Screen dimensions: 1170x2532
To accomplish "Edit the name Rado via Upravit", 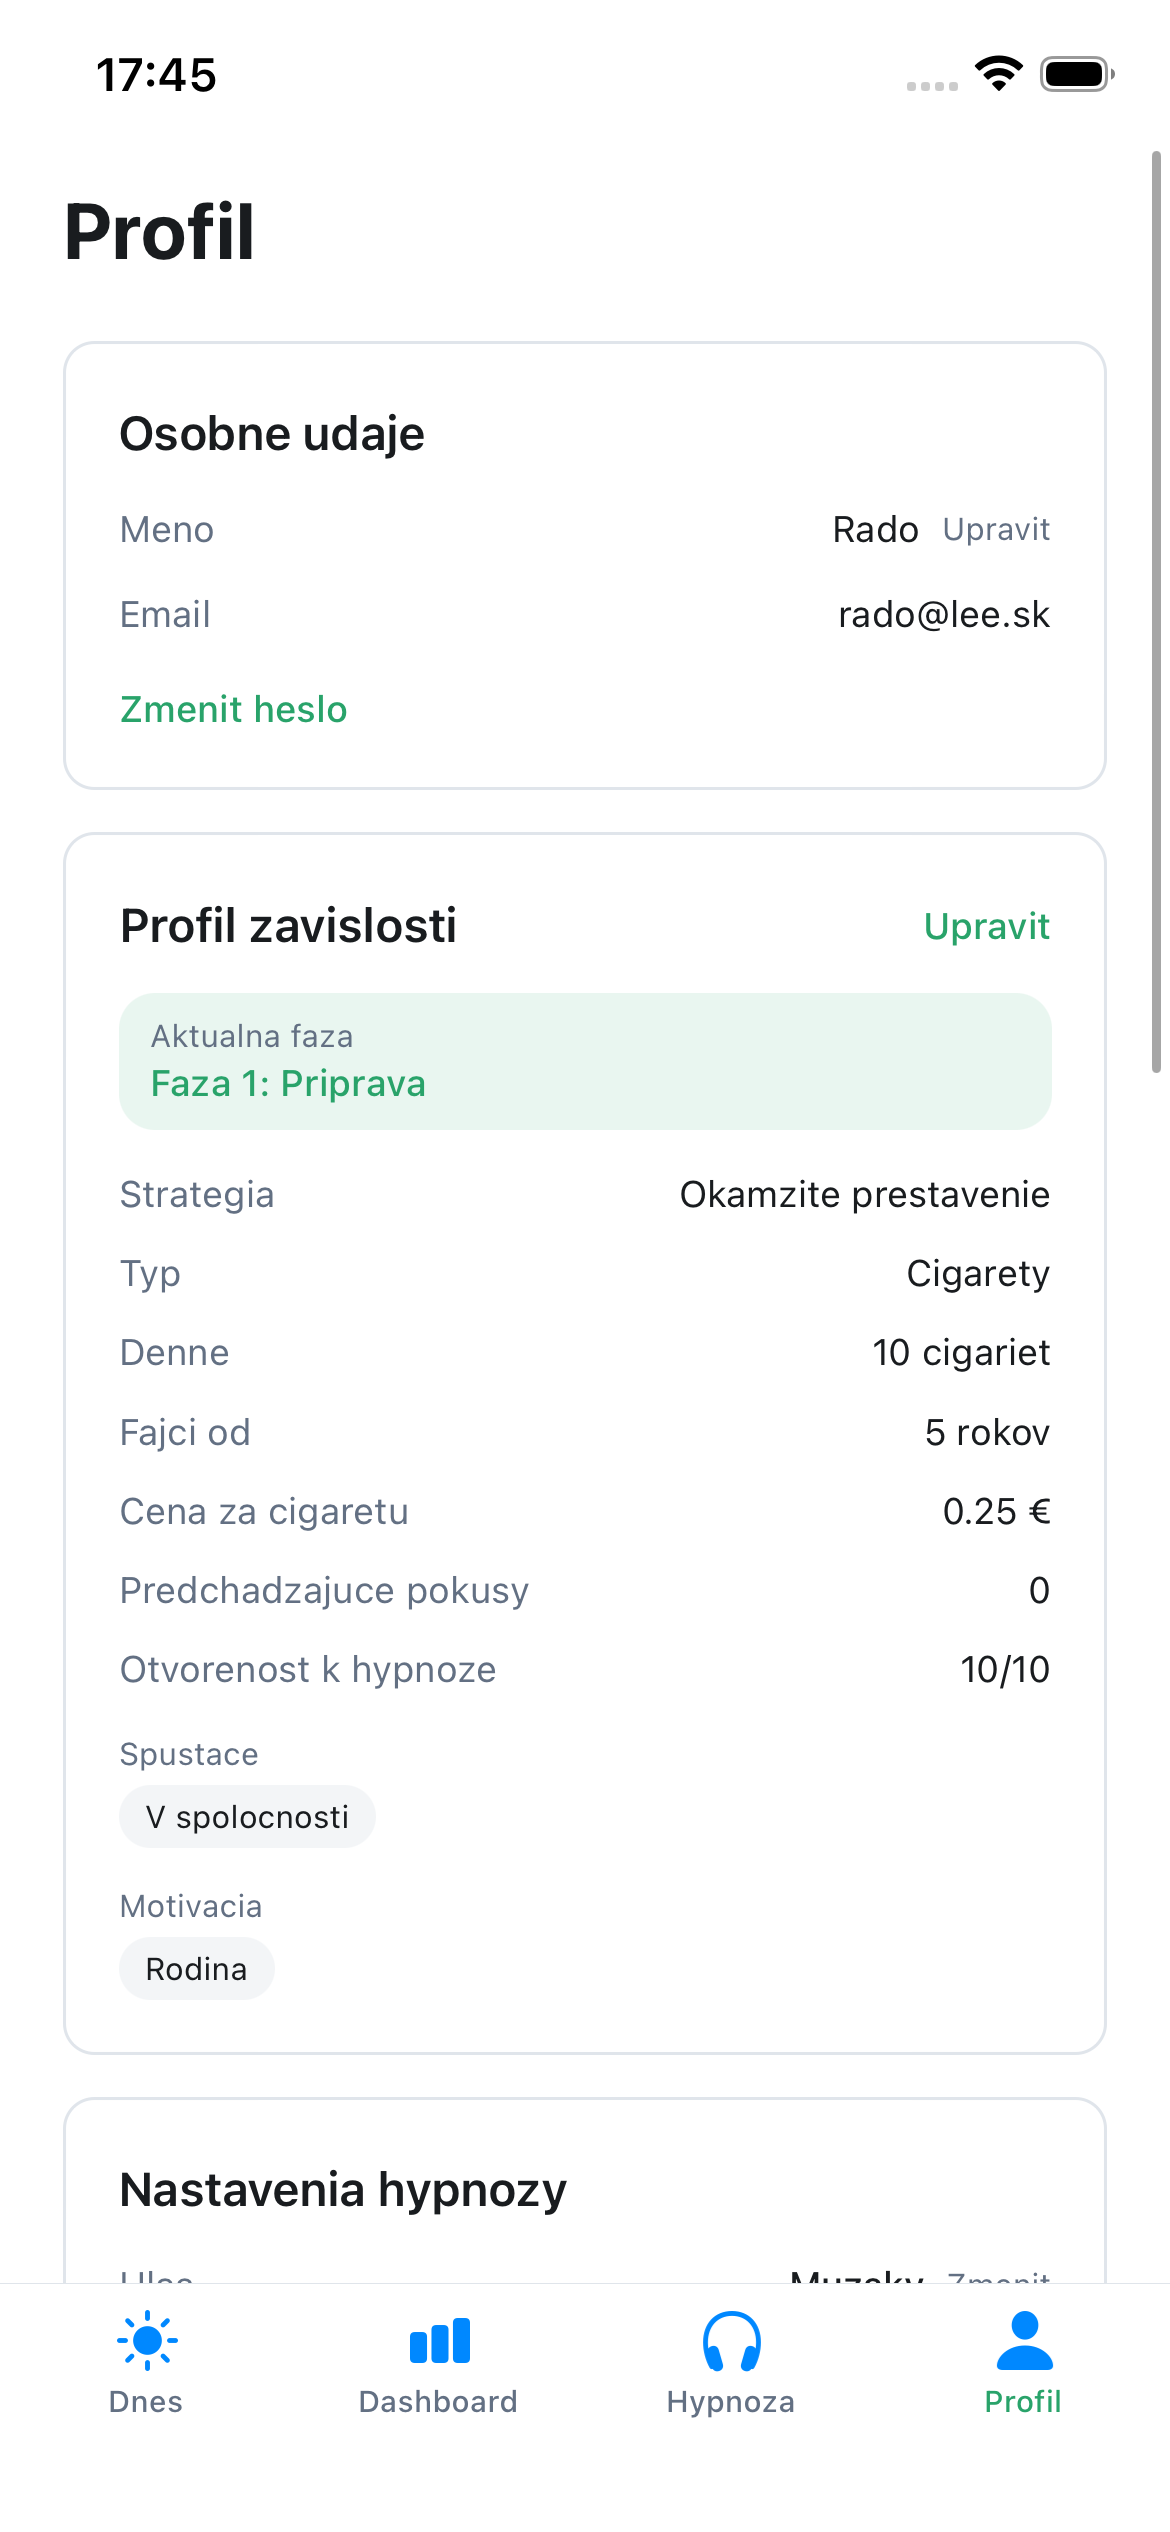I will click(996, 529).
